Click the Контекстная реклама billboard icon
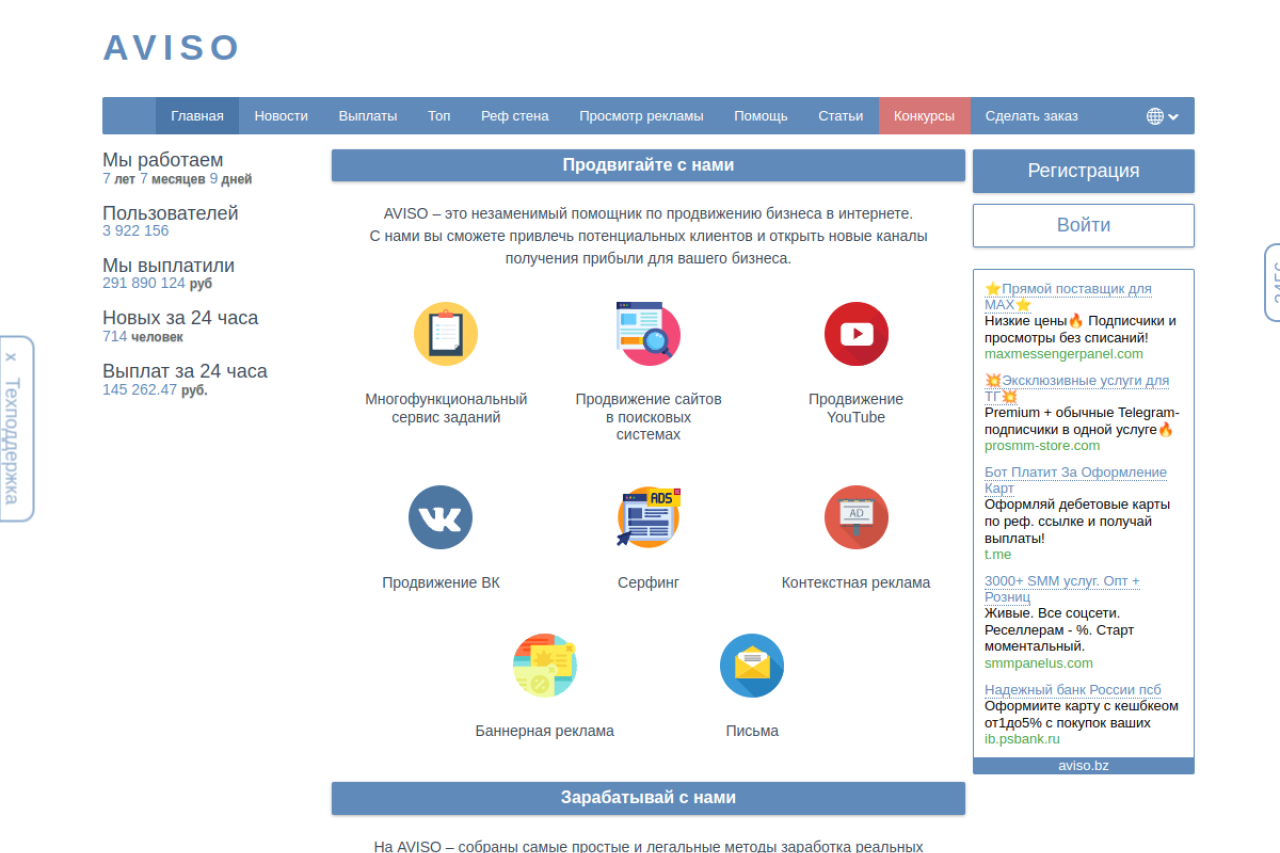Image resolution: width=1280 pixels, height=853 pixels. point(856,517)
